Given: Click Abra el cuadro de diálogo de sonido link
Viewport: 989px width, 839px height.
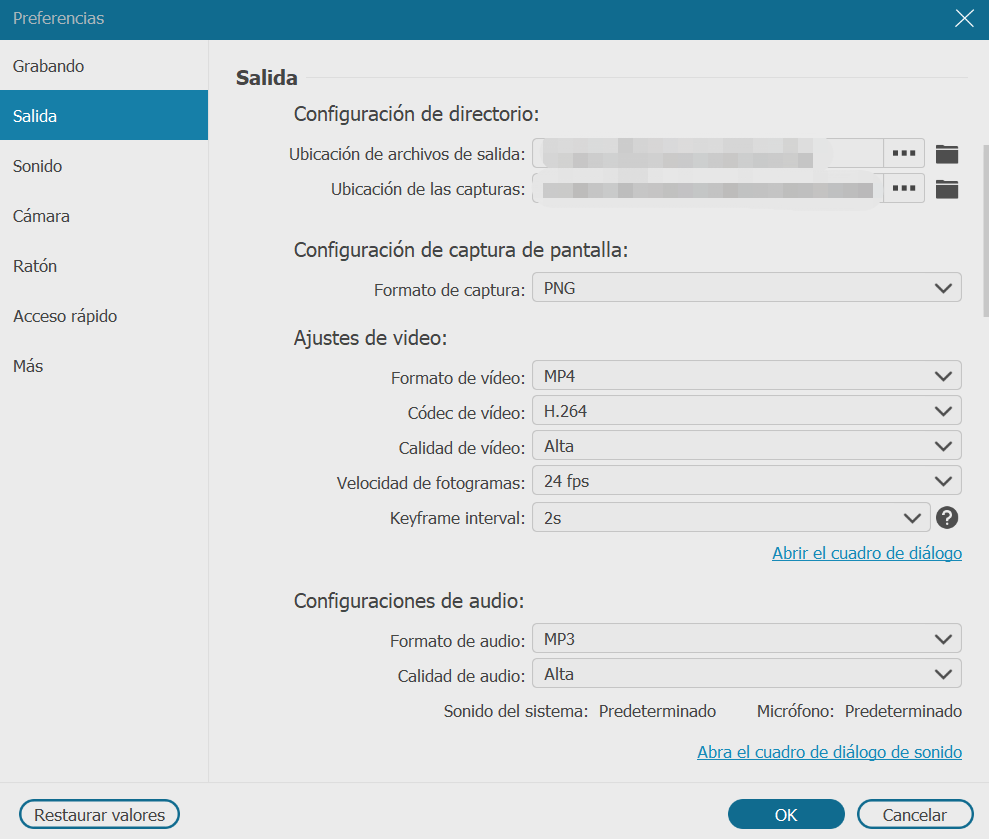Looking at the screenshot, I should coord(829,752).
